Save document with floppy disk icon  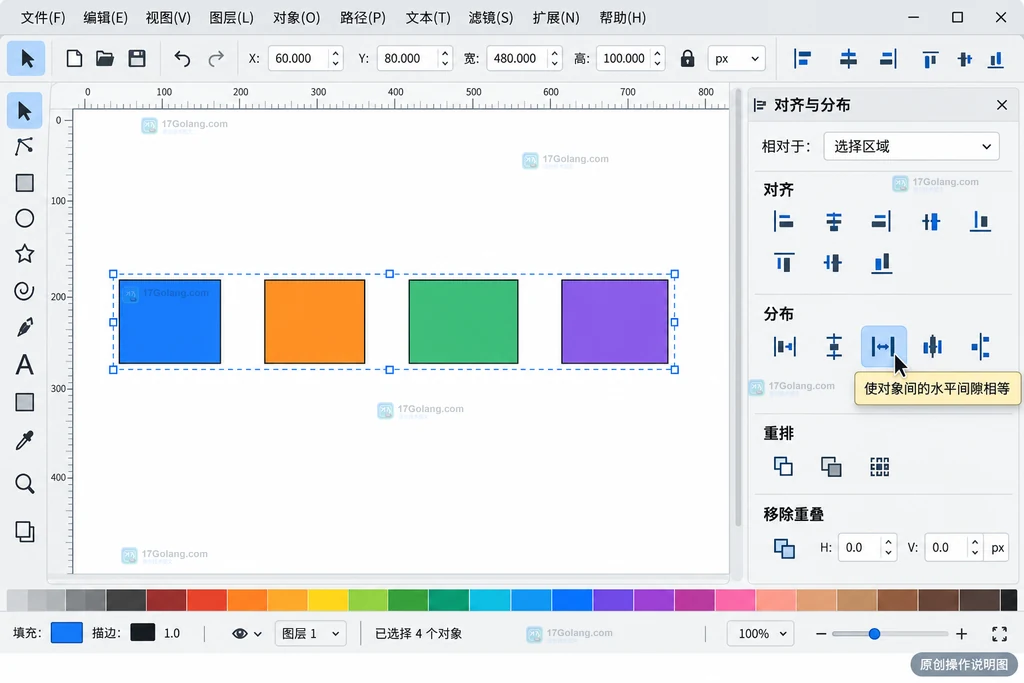[136, 58]
